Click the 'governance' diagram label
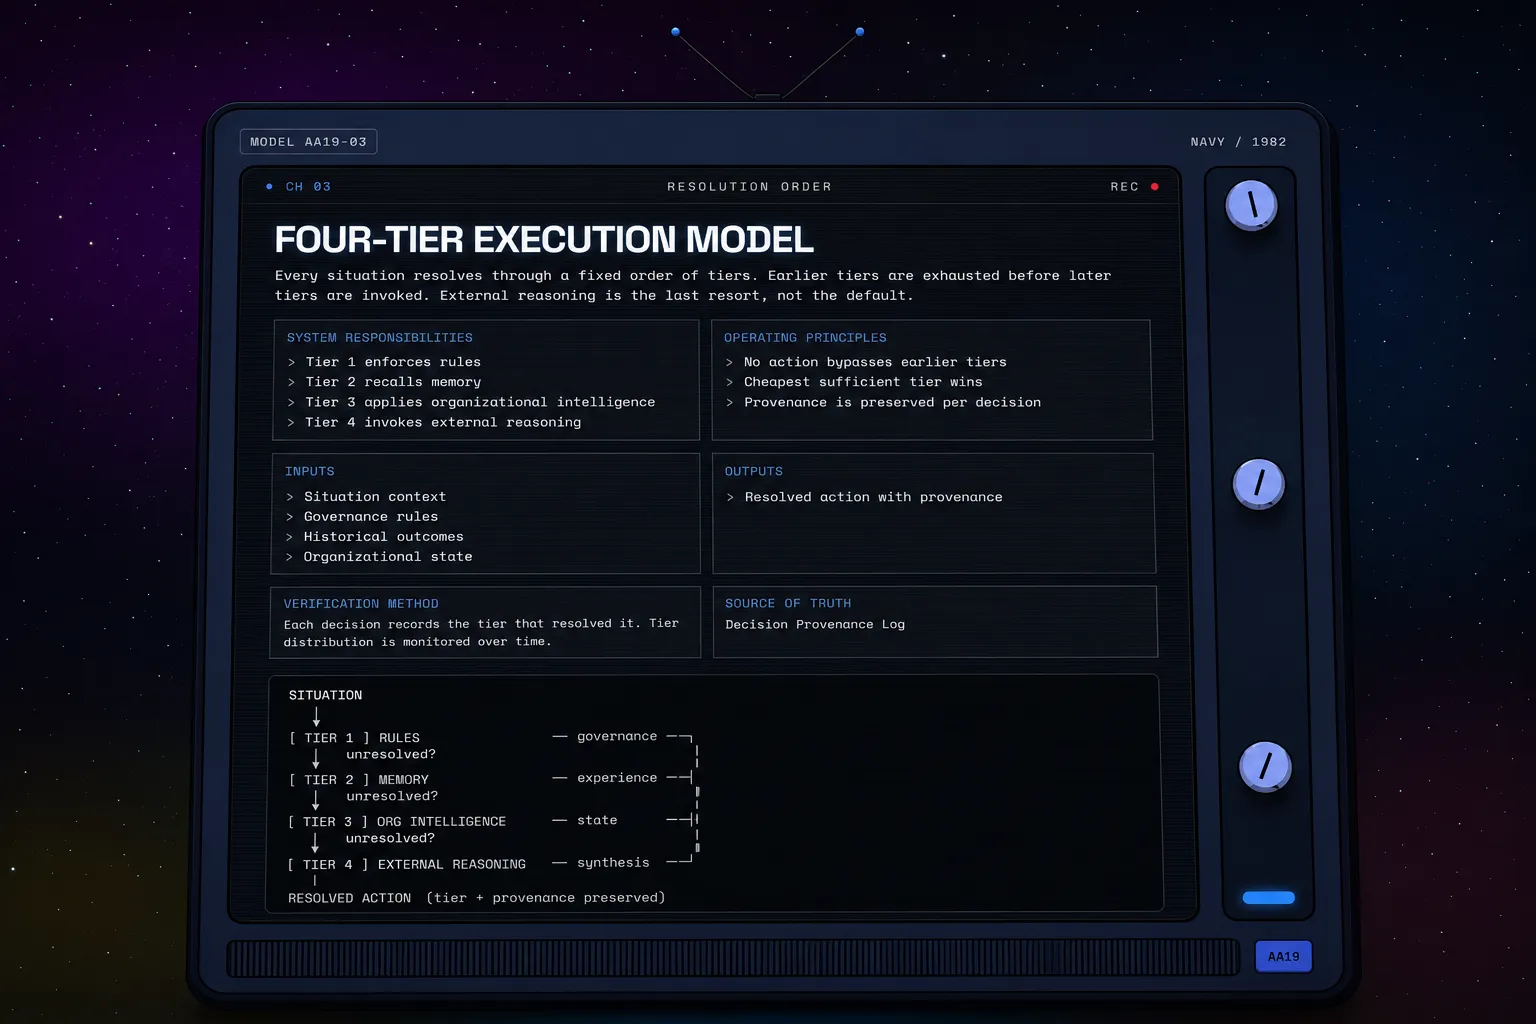The image size is (1536, 1024). tap(617, 736)
